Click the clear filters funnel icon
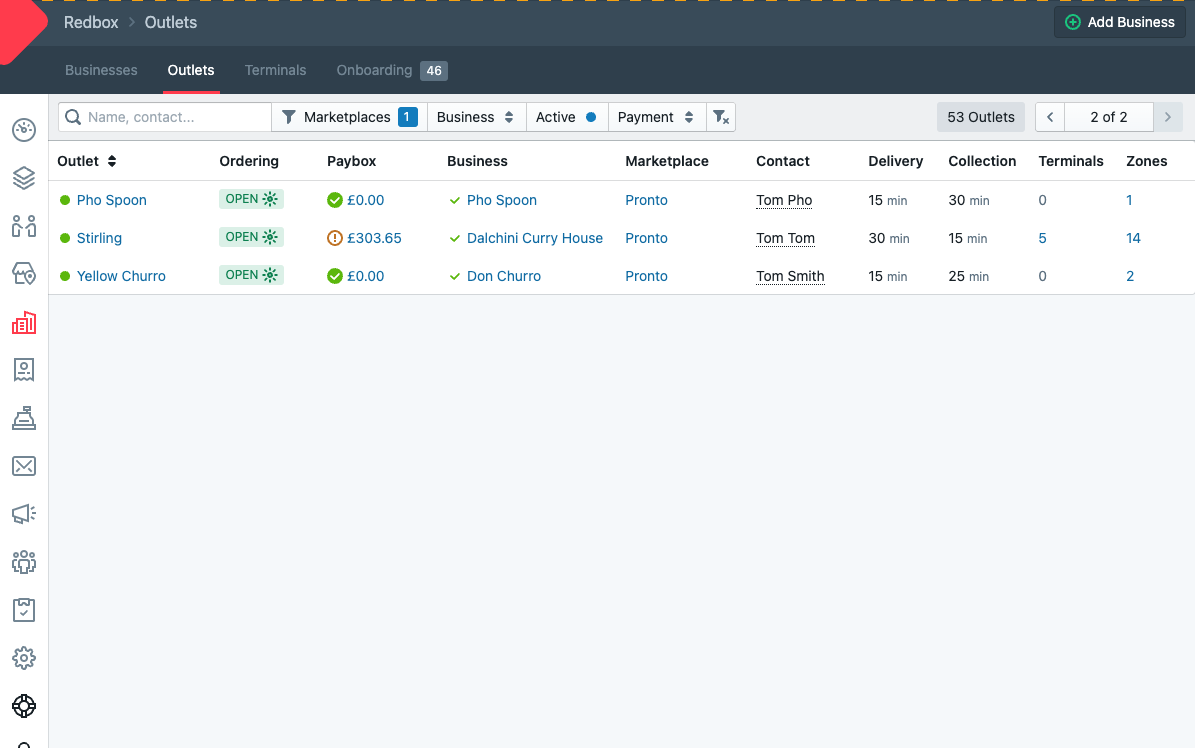 (720, 117)
